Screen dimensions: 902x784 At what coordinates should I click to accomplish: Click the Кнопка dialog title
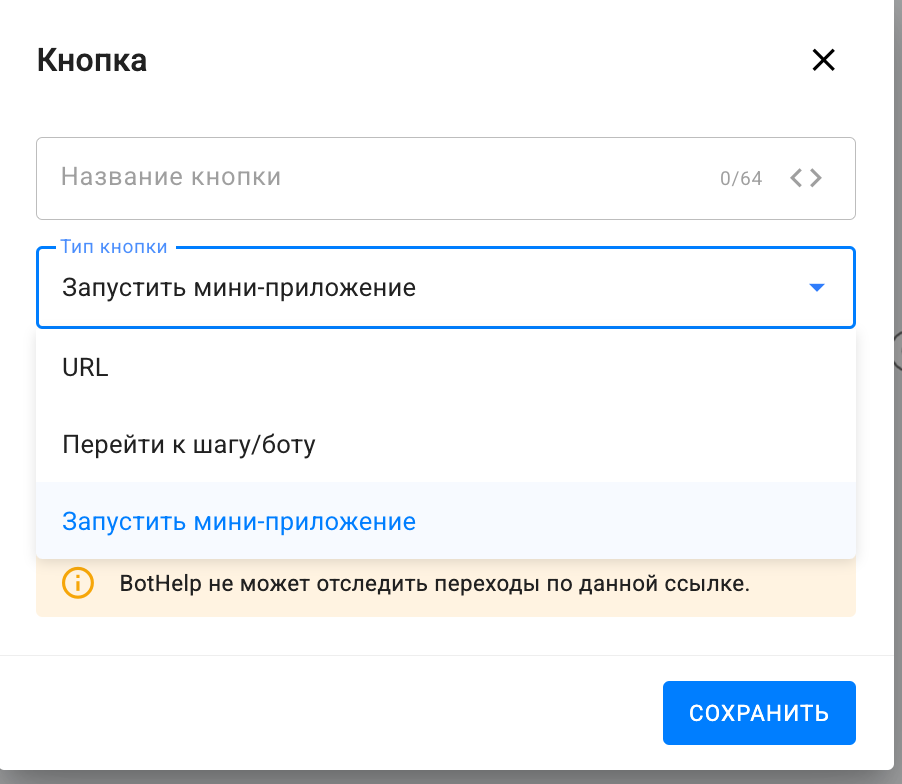(92, 60)
